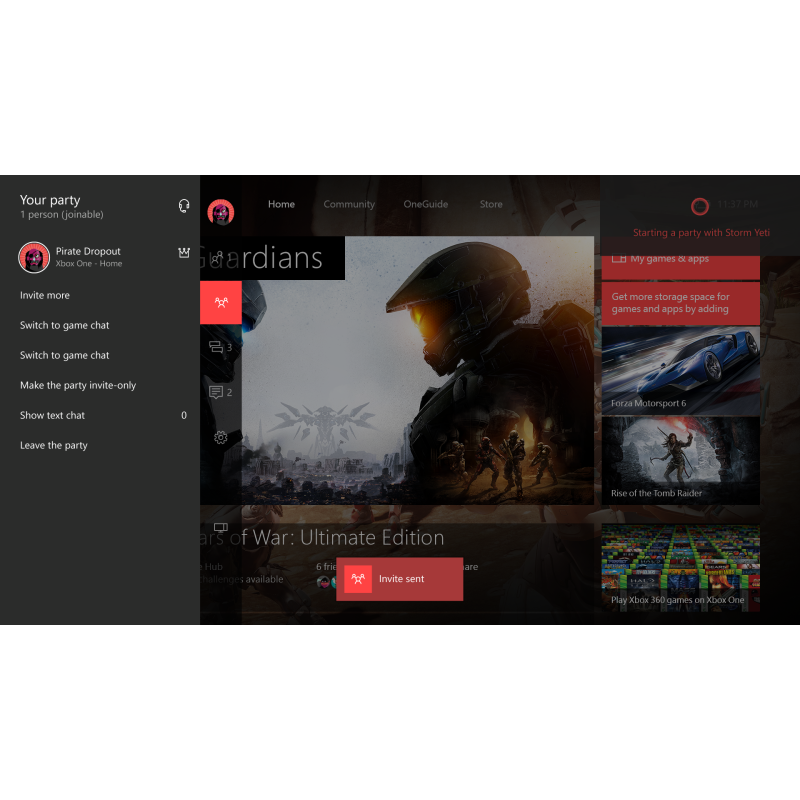This screenshot has height=800, width=800.
Task: Click the Invite sent notification
Action: point(400,579)
